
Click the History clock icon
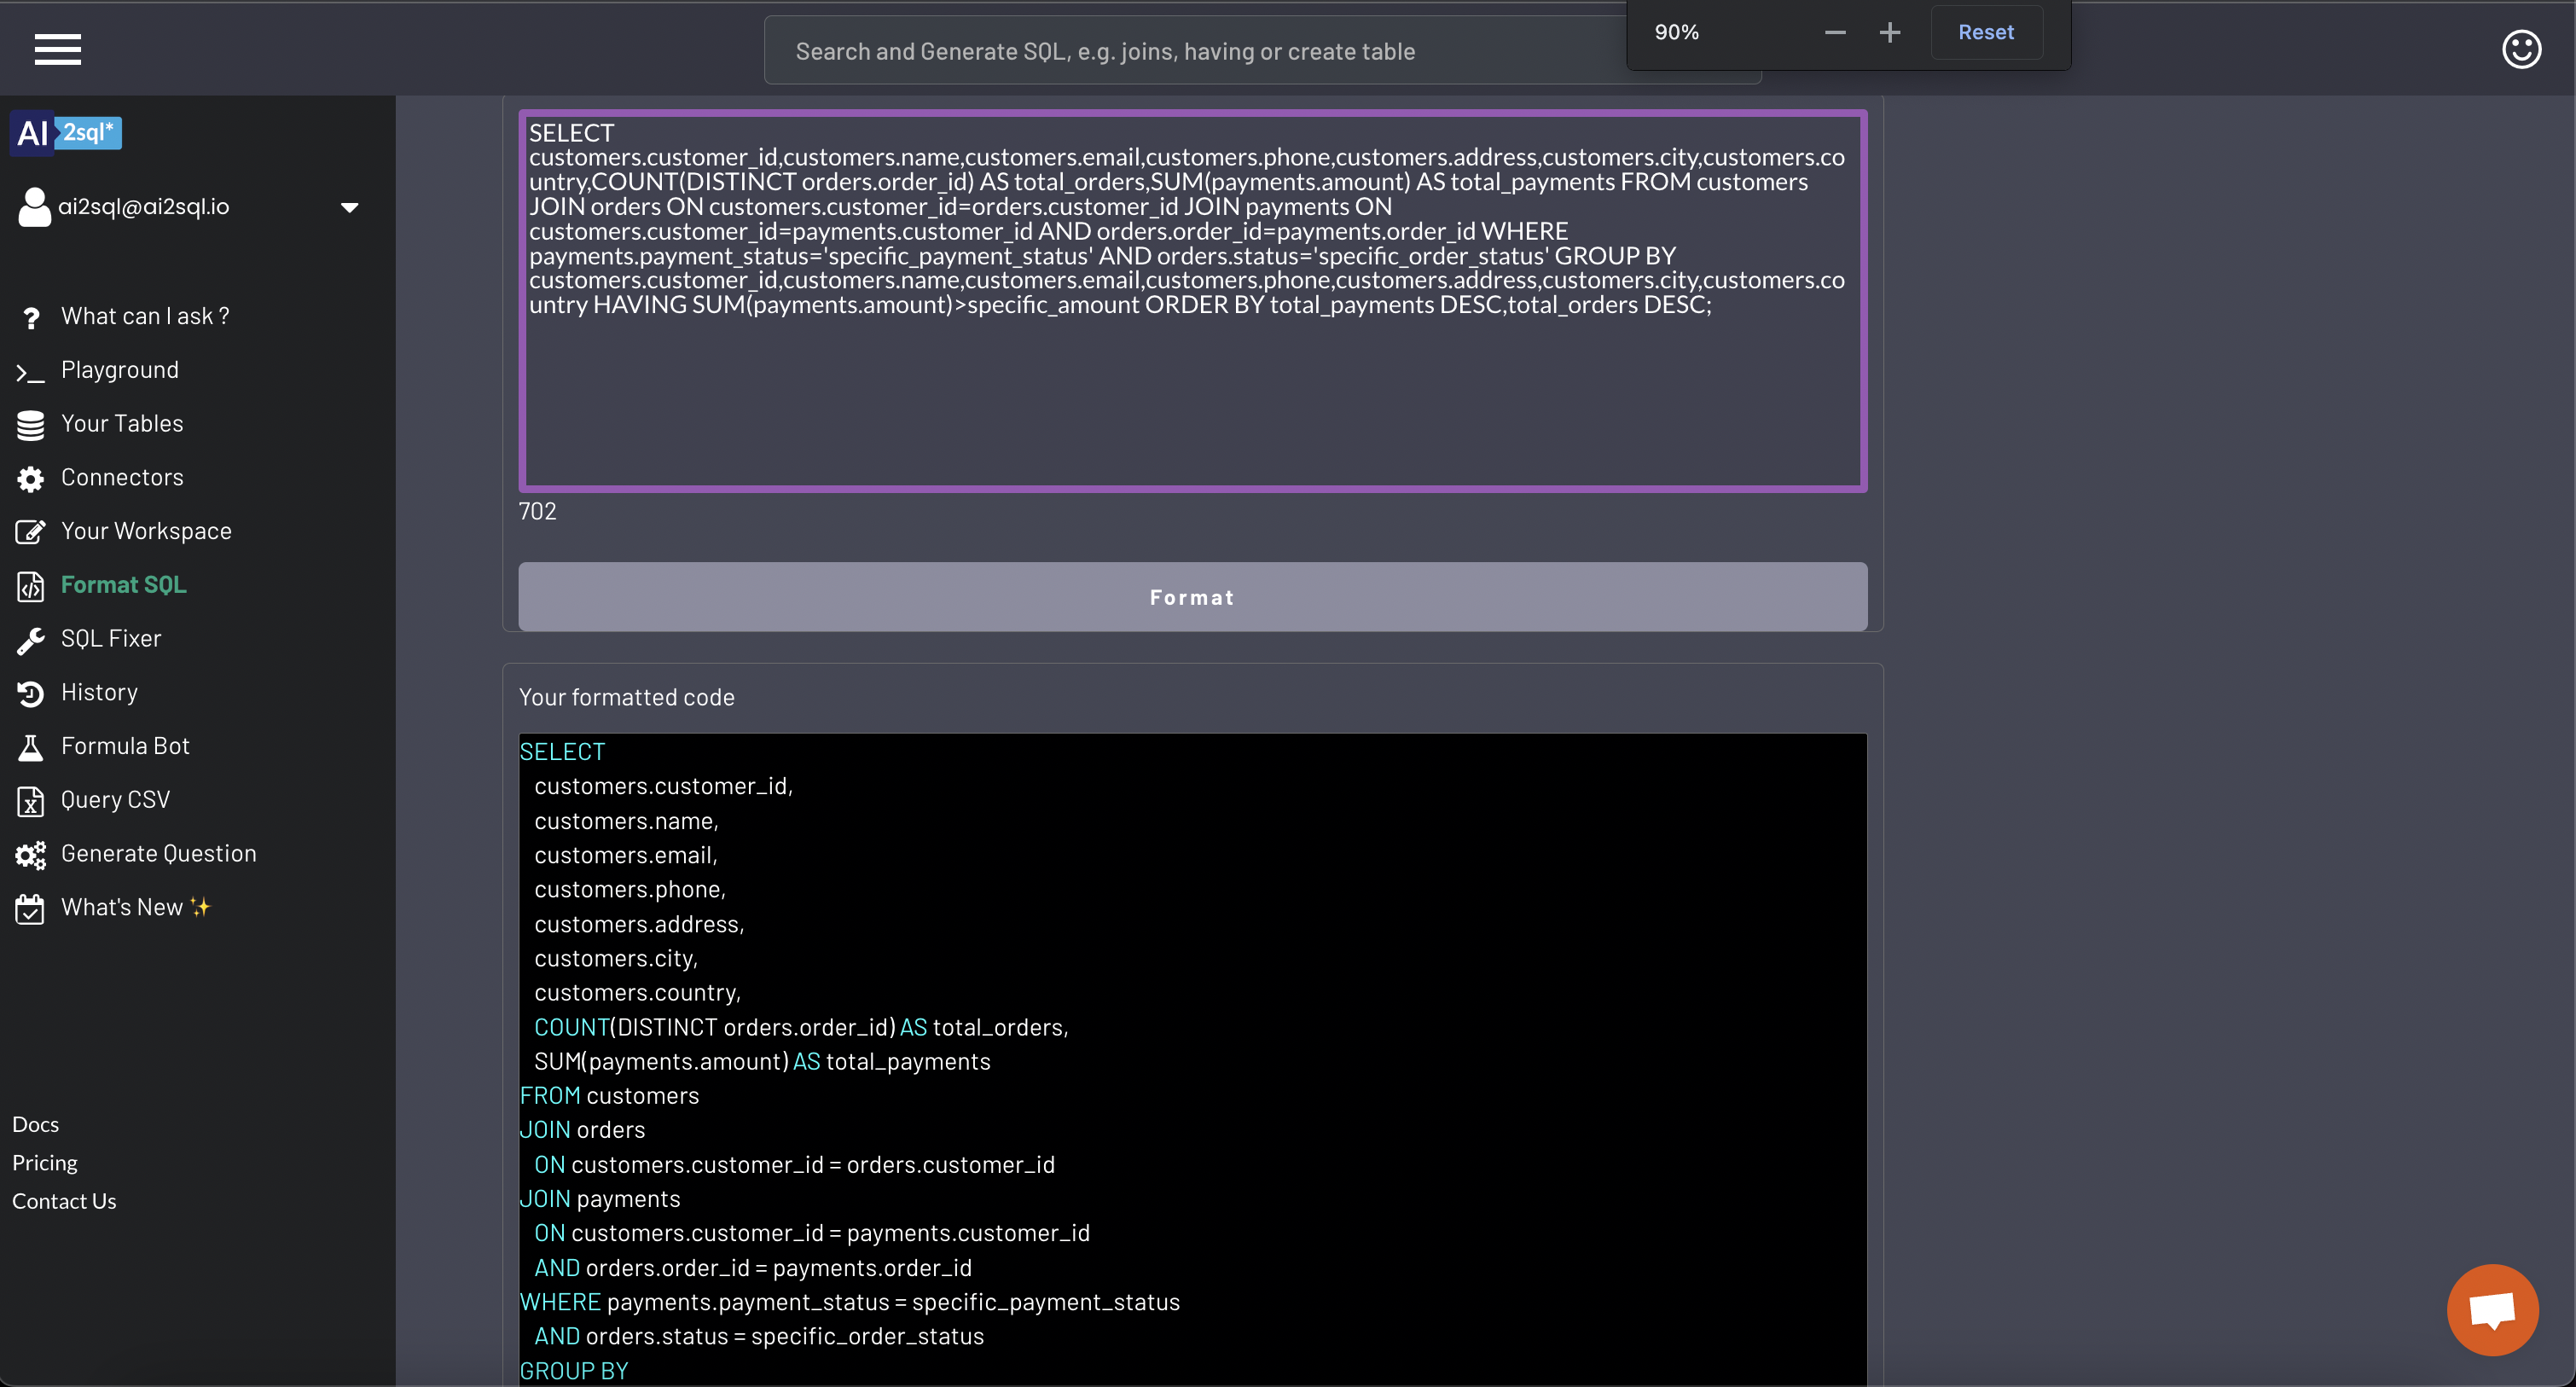(30, 693)
